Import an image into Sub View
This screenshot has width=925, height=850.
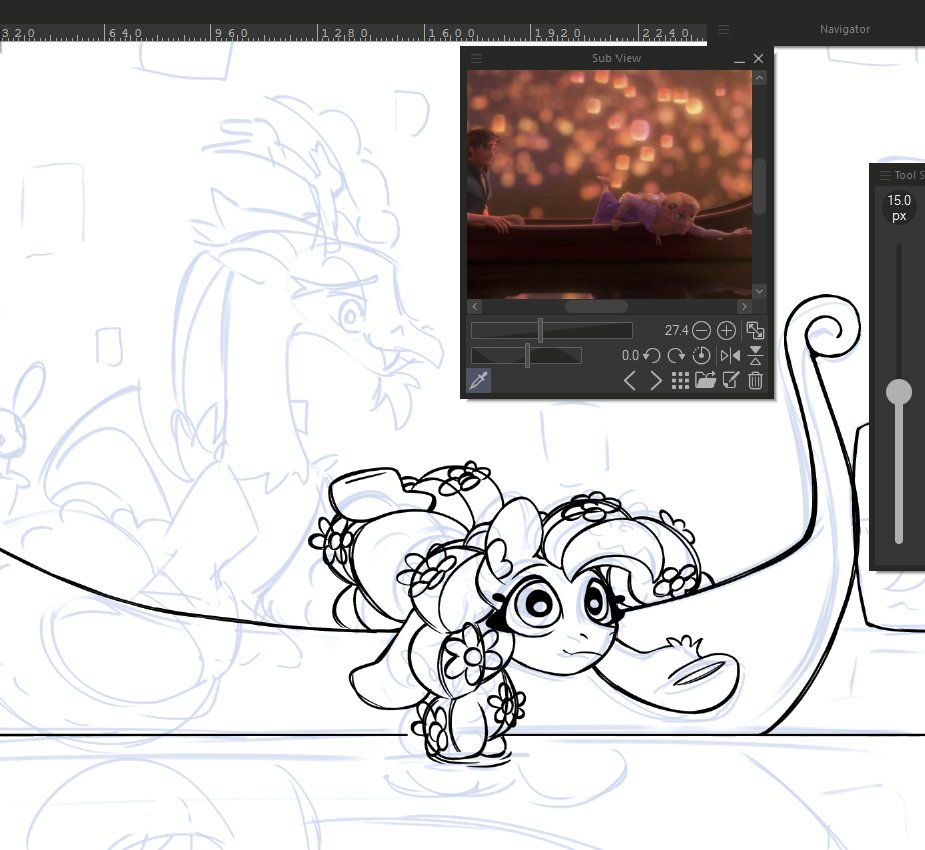(706, 380)
